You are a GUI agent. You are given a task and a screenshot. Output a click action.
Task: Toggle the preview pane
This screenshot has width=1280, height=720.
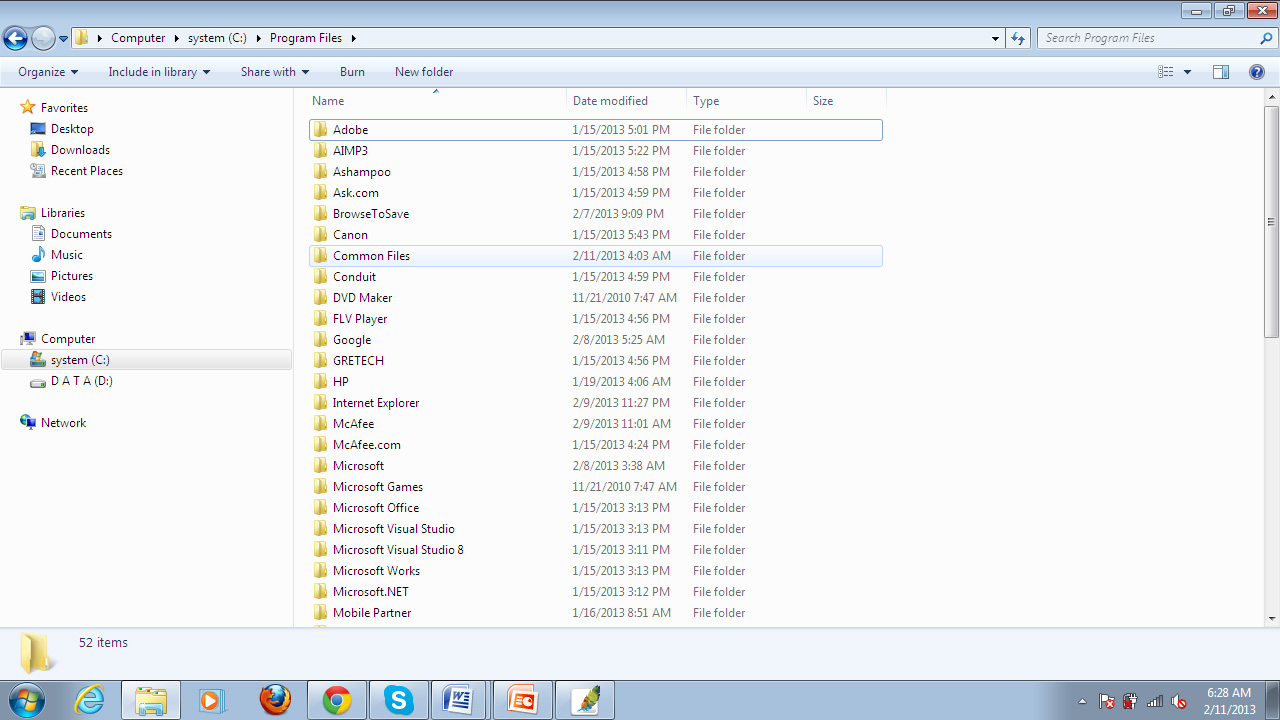[x=1220, y=72]
